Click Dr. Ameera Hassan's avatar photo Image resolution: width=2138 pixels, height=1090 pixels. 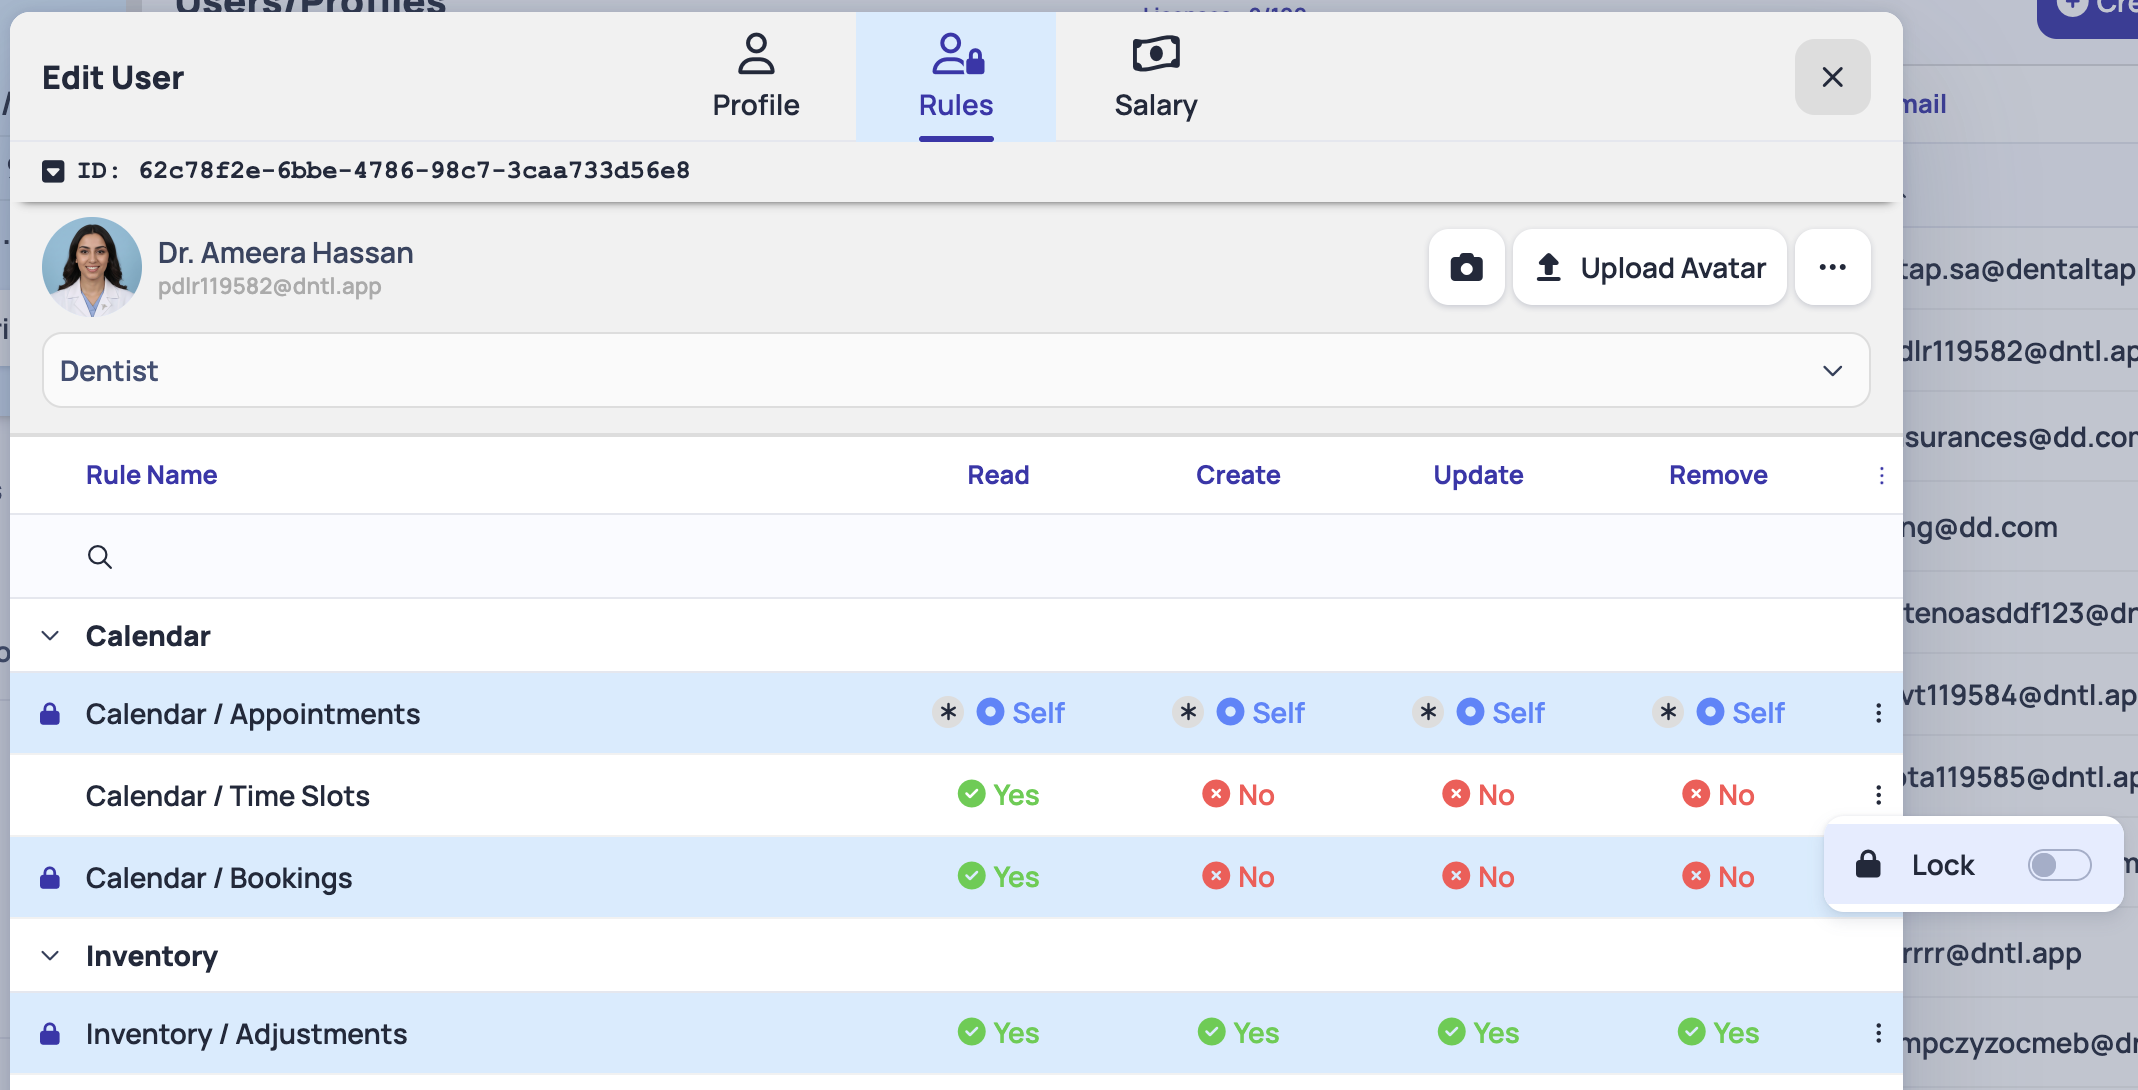92,267
